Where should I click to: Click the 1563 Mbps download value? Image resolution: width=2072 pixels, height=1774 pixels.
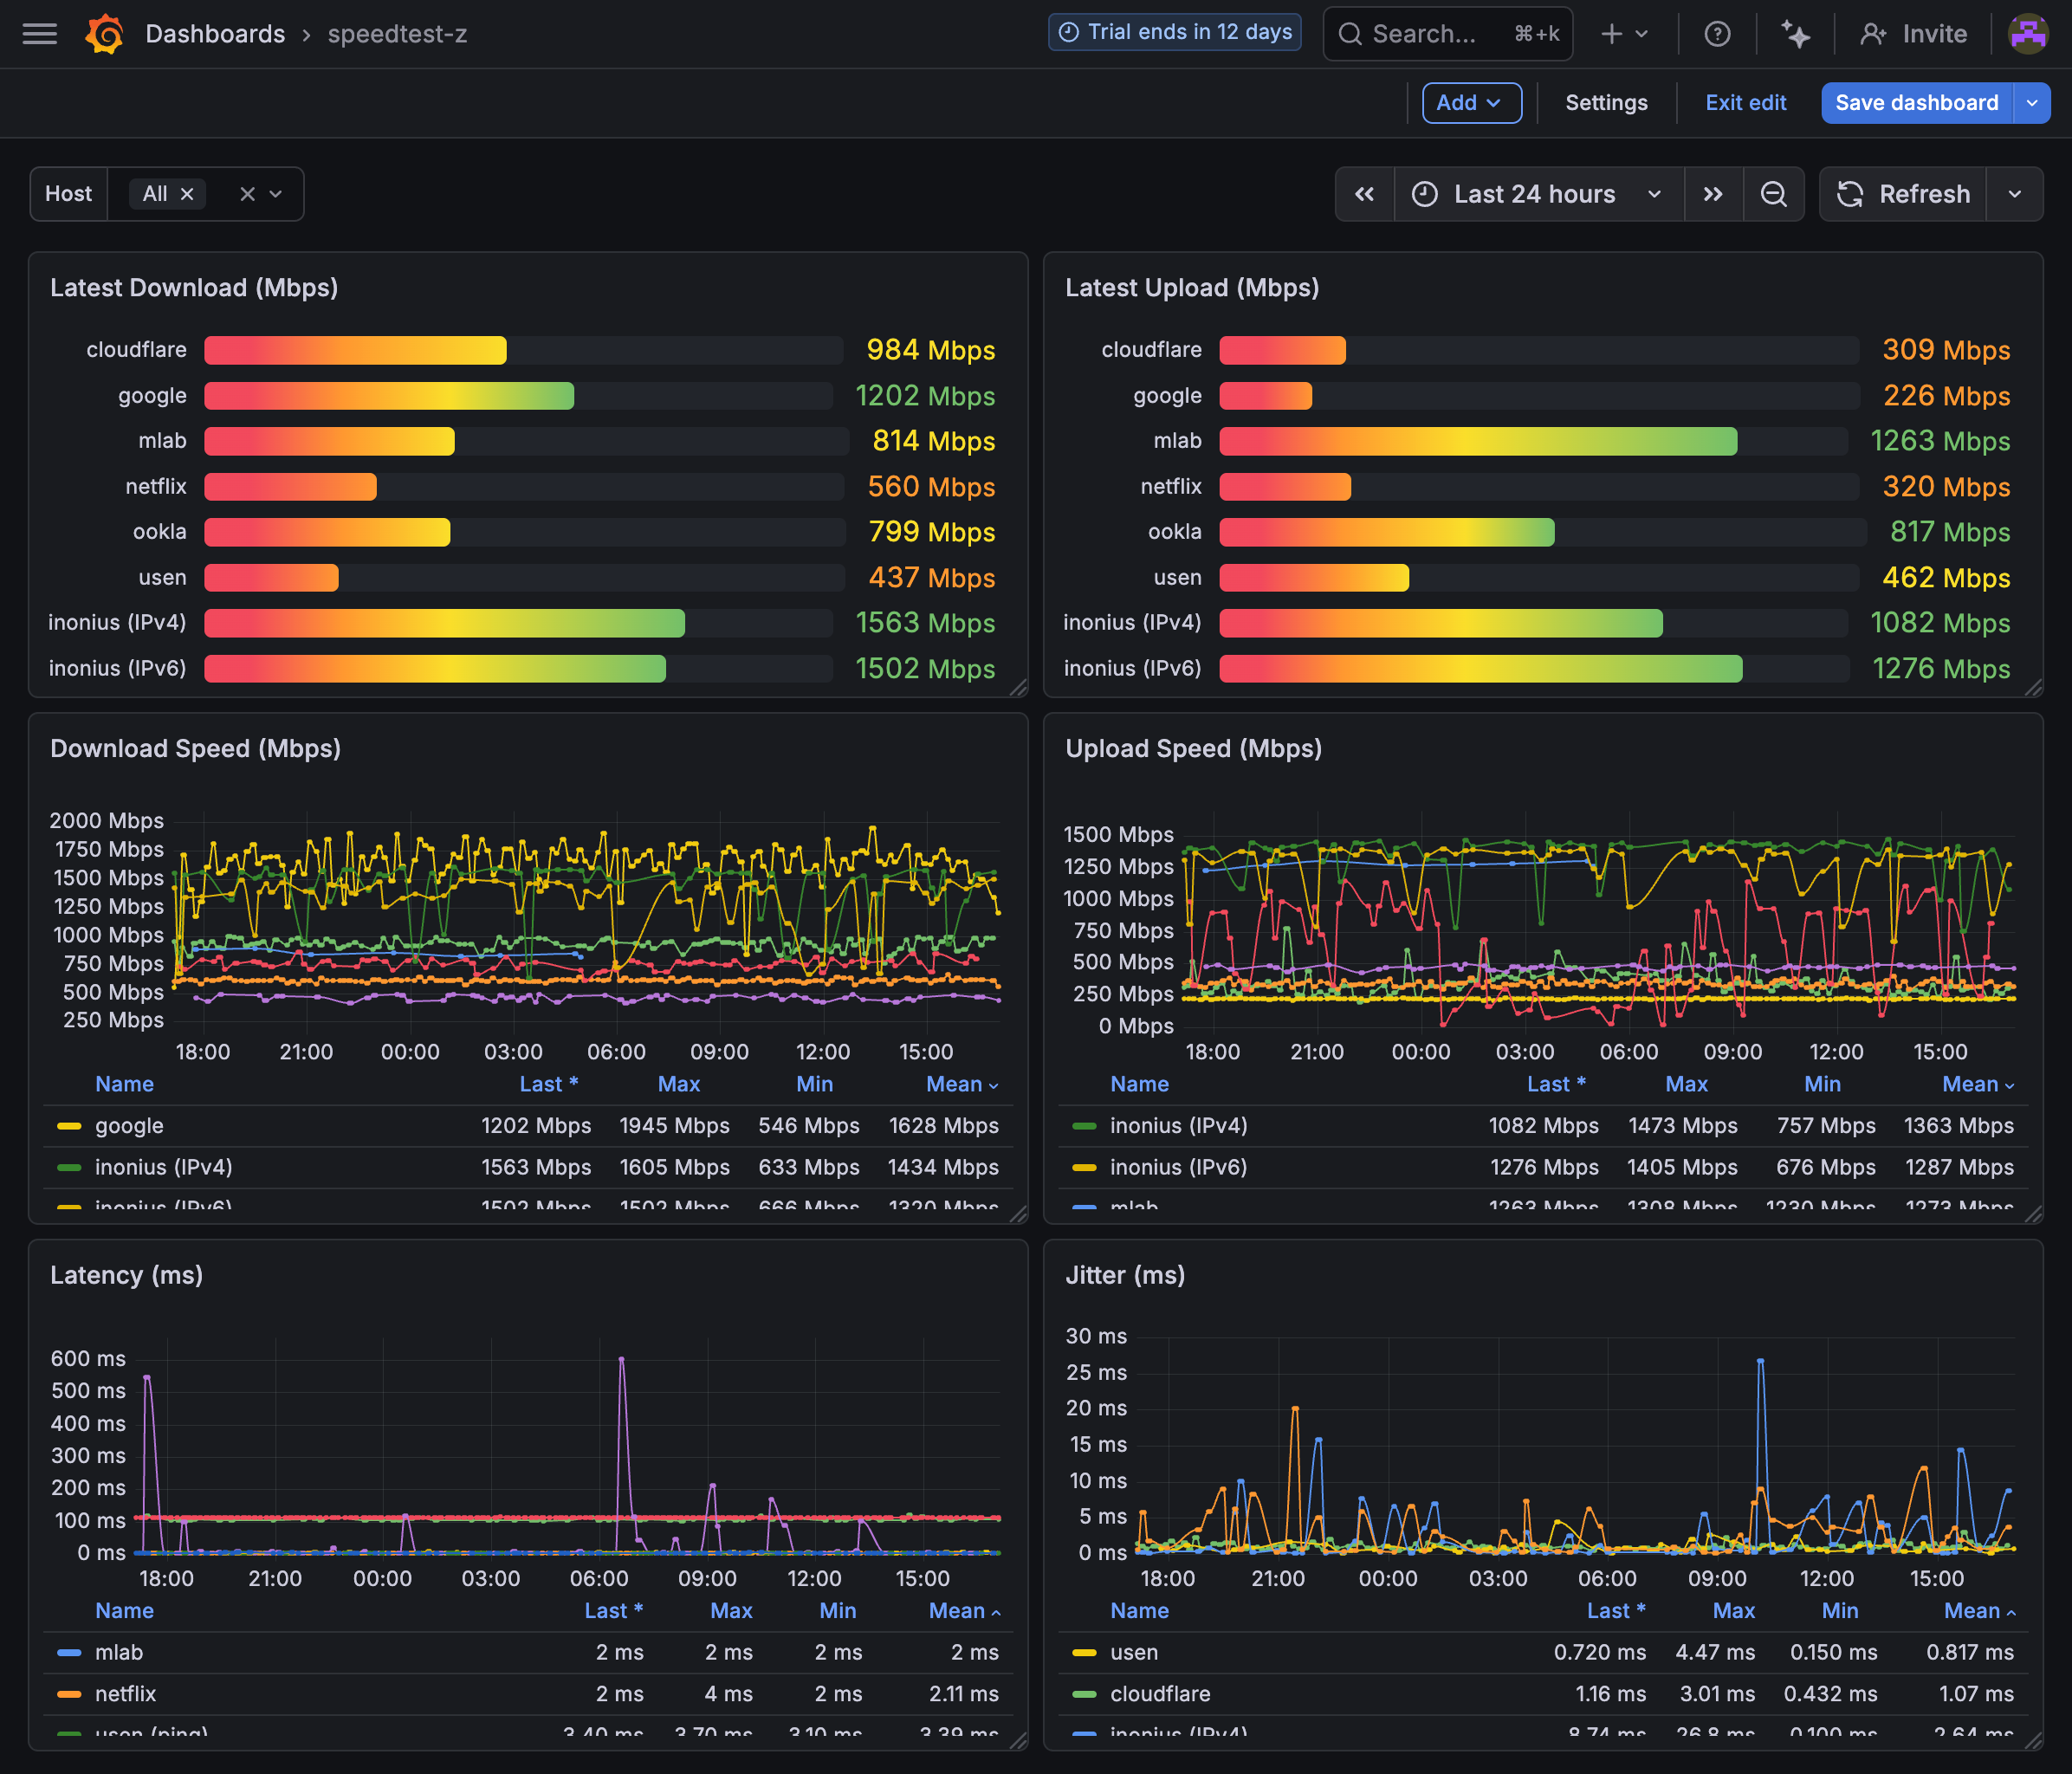click(925, 623)
